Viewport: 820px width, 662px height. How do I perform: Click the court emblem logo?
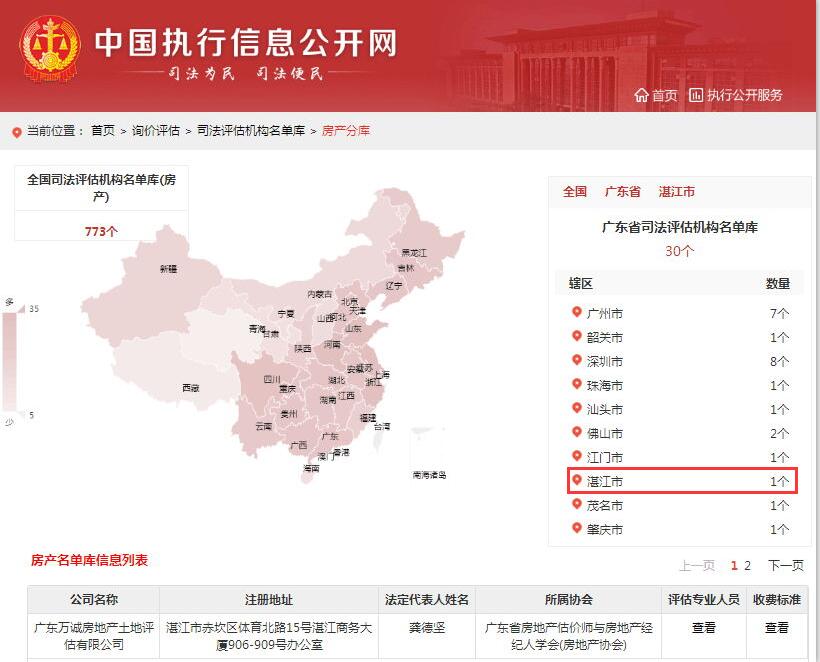50,49
